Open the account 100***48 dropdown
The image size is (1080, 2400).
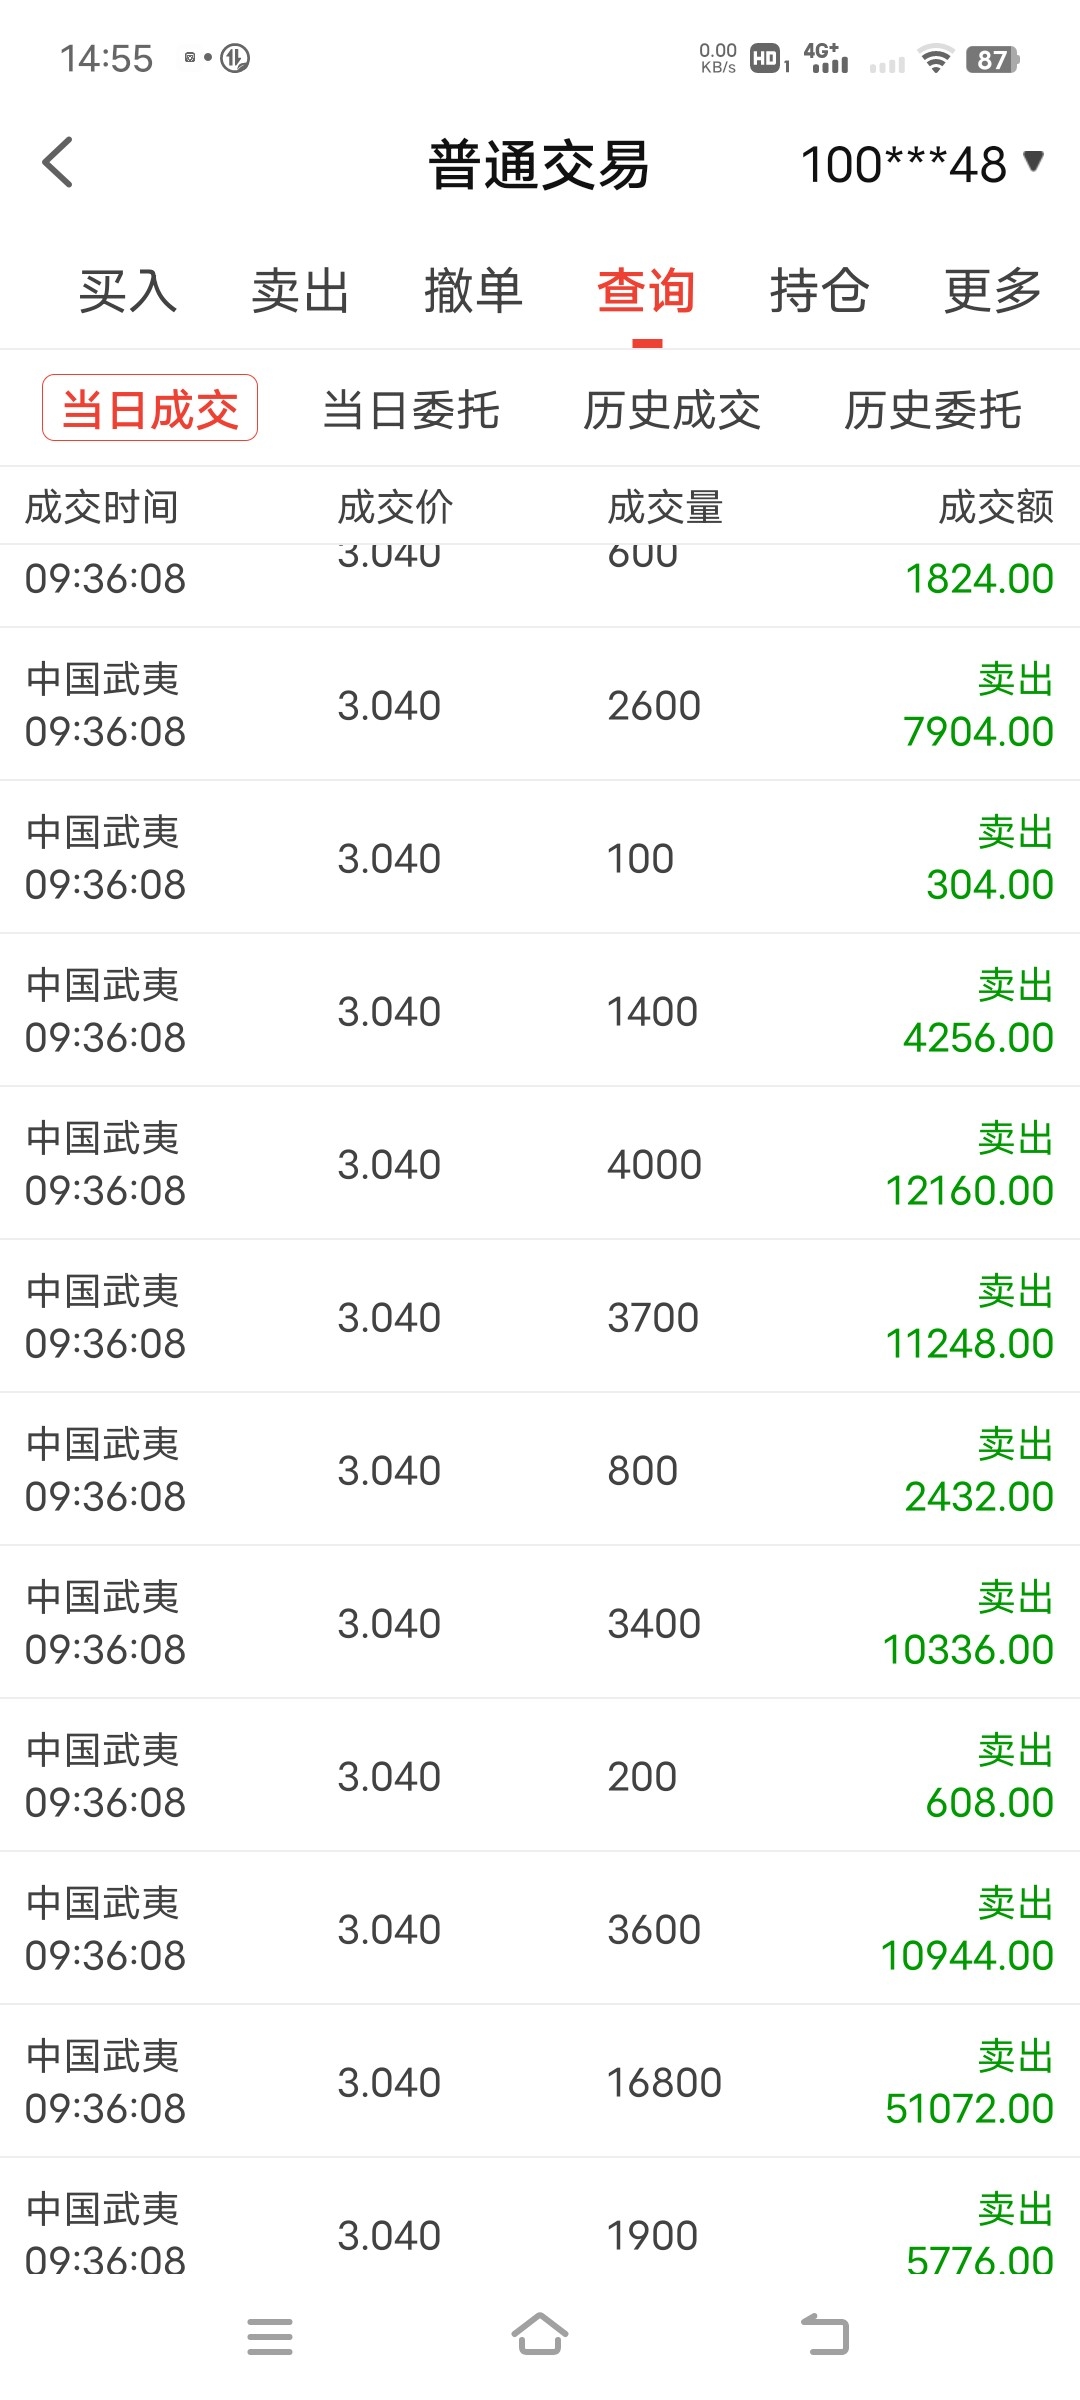point(922,164)
